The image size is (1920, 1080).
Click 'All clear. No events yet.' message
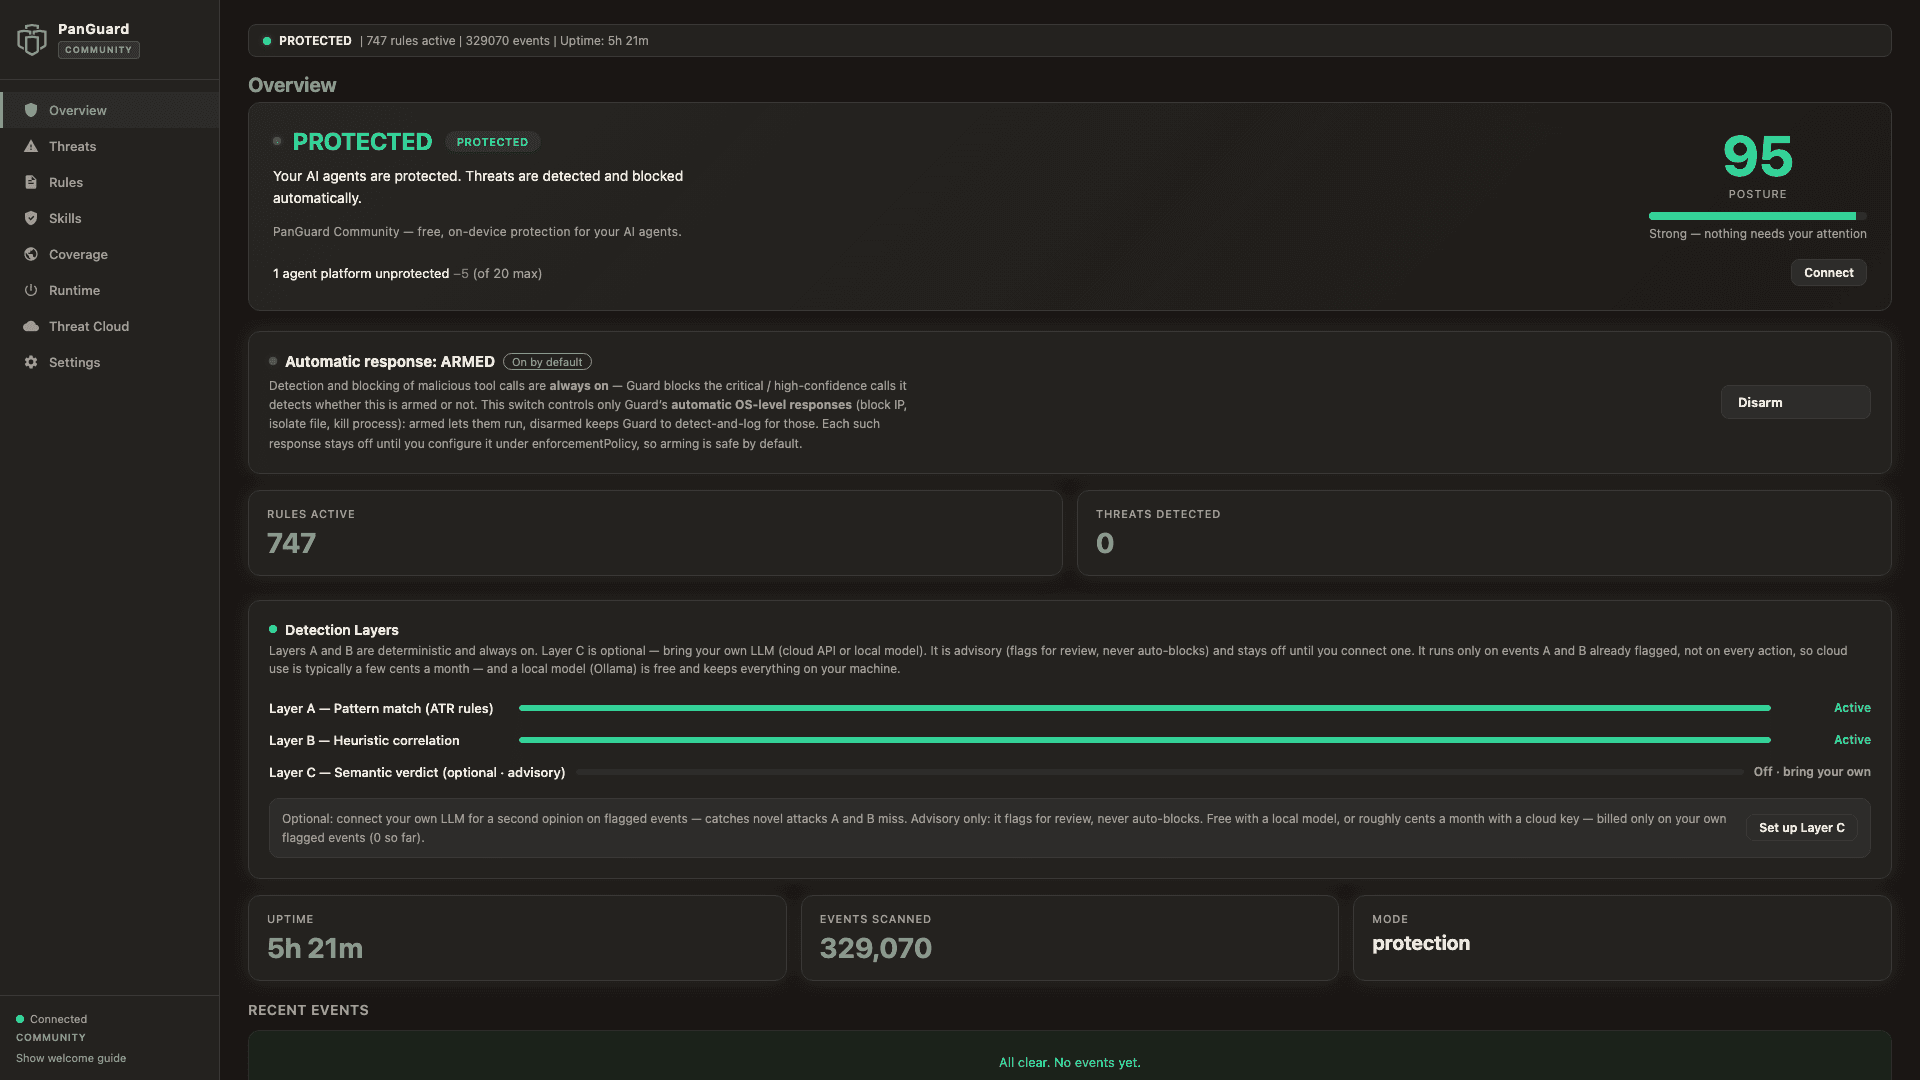[x=1069, y=1062]
